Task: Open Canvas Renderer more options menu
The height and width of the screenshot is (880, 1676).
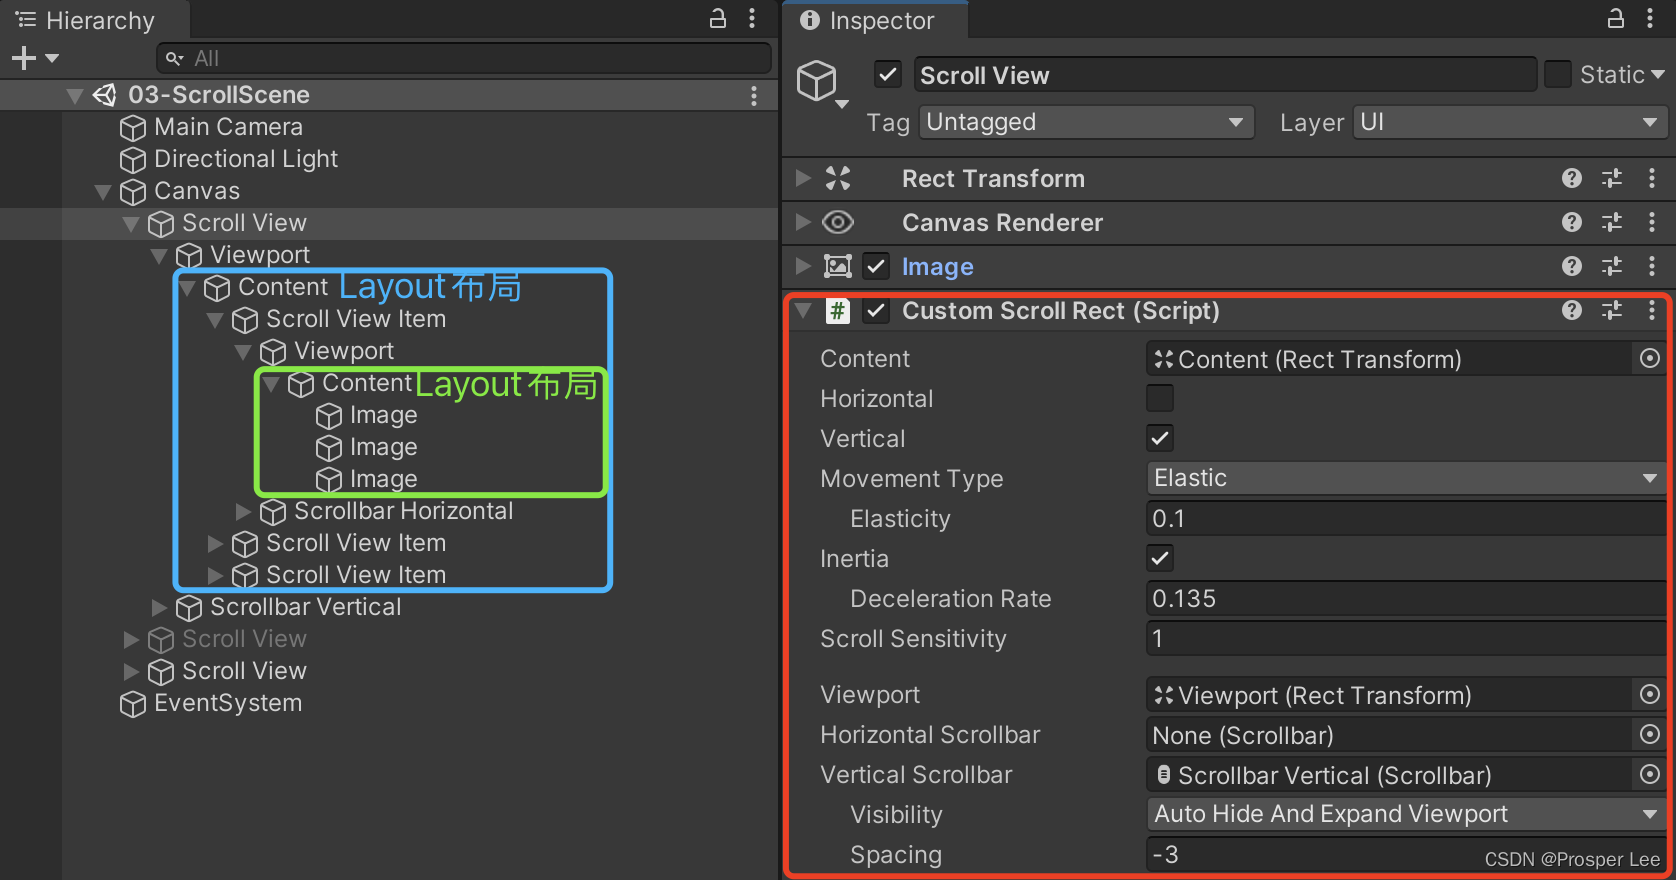Action: coord(1651,222)
